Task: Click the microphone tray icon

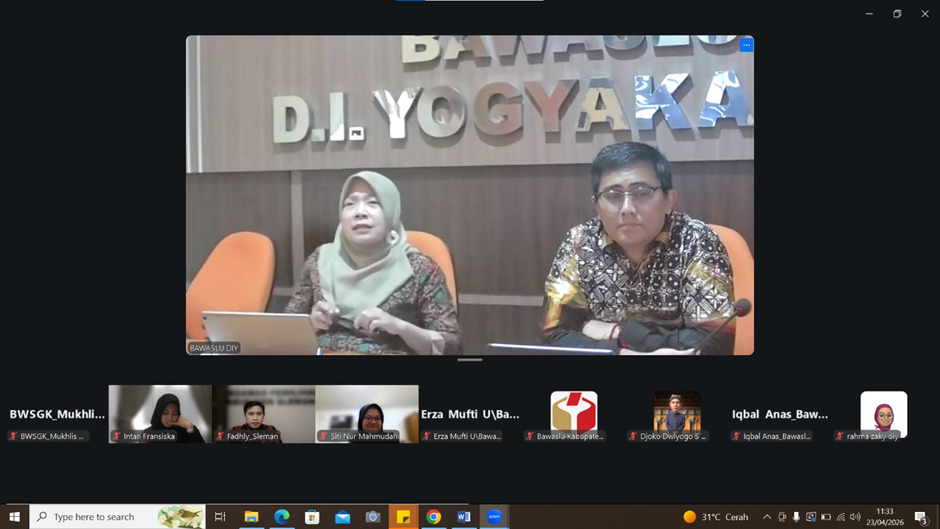Action: pos(796,516)
